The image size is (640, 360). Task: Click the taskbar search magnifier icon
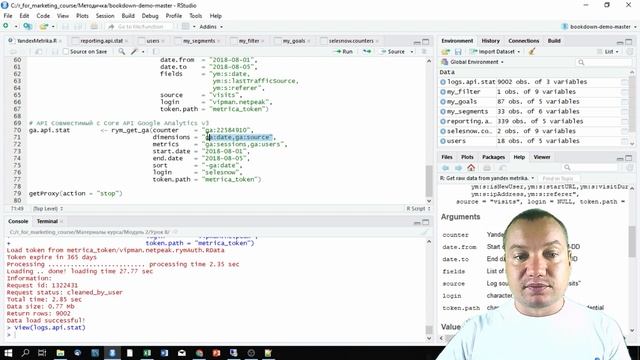point(25,353)
